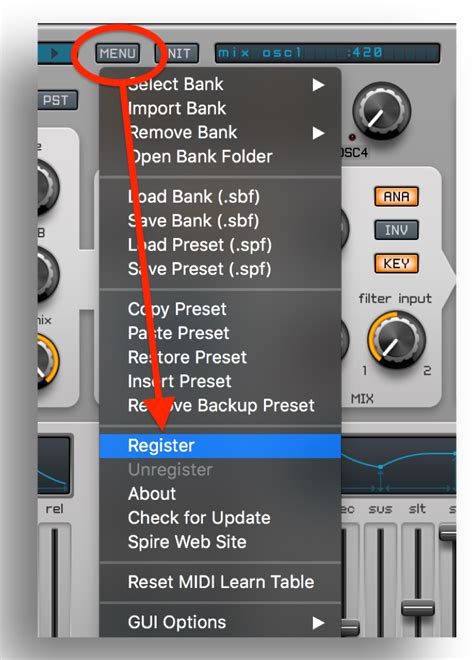This screenshot has width=474, height=660.
Task: Click the PST button
Action: (58, 100)
